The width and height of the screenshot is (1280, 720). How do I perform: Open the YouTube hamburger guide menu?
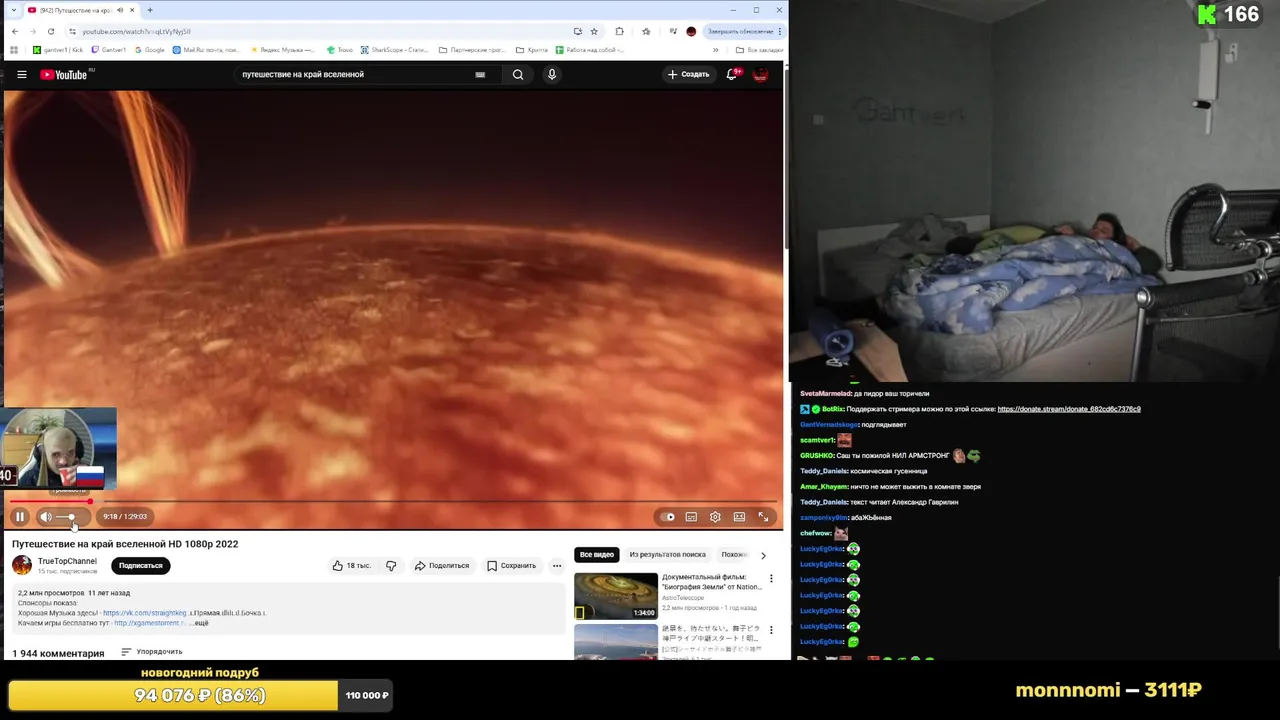(21, 74)
